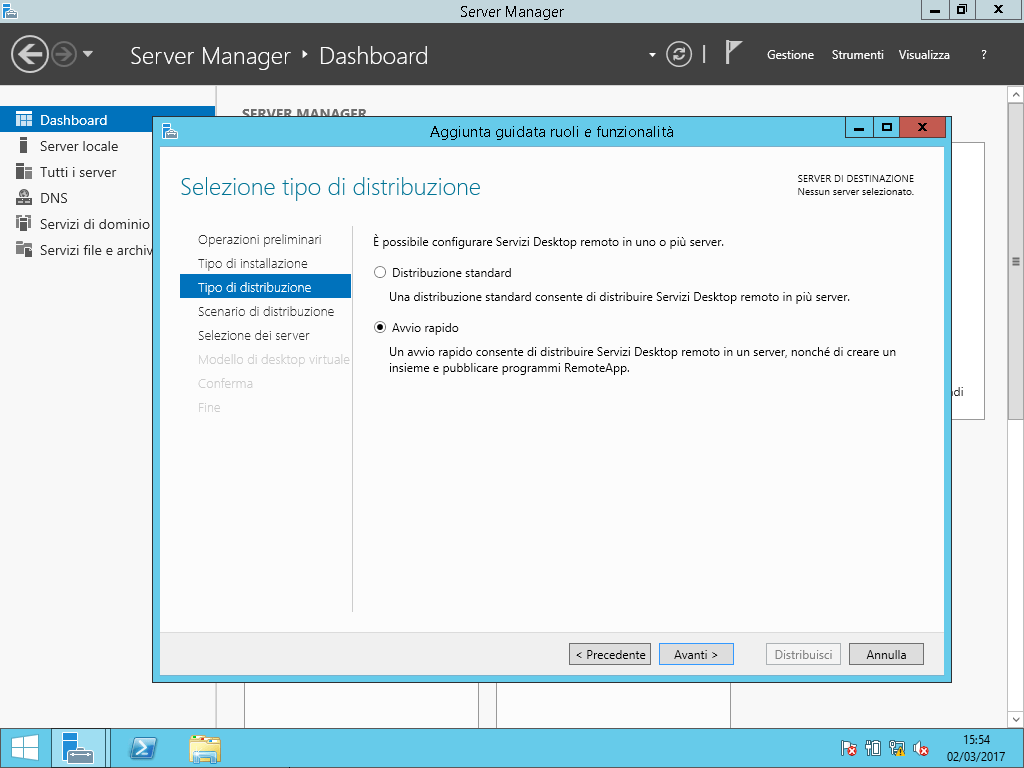Open the notifications flag icon
The width and height of the screenshot is (1024, 768).
point(734,53)
